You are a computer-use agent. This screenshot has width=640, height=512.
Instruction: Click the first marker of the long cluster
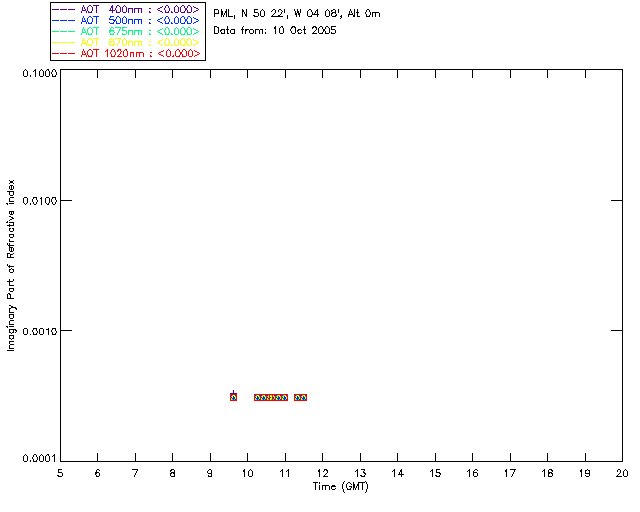[x=258, y=397]
